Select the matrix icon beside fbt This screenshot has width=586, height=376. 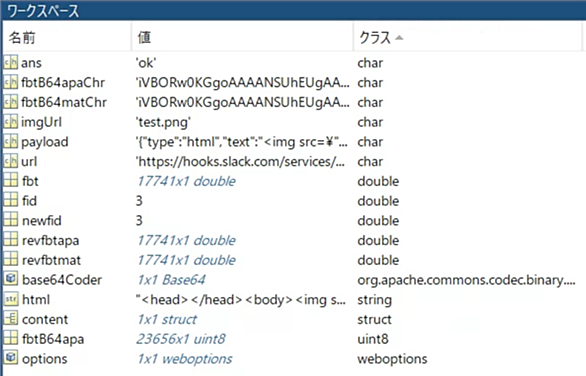[x=11, y=181]
